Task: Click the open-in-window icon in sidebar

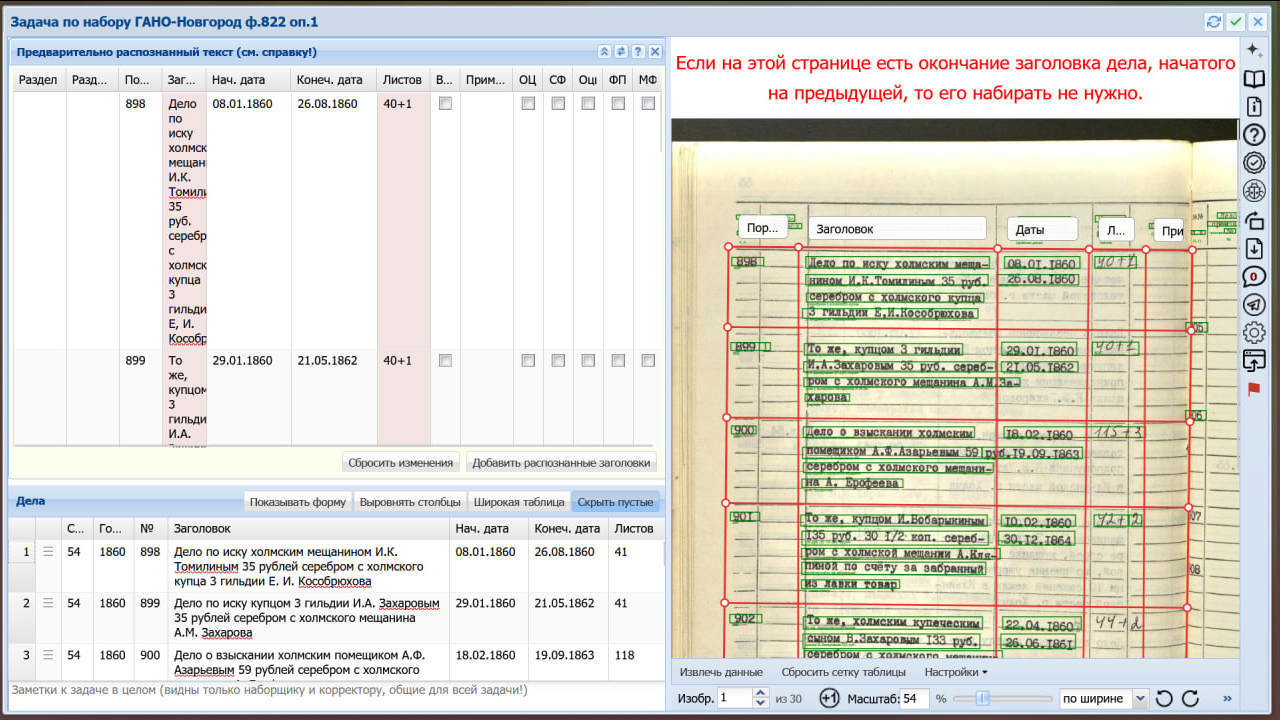Action: tap(1254, 361)
